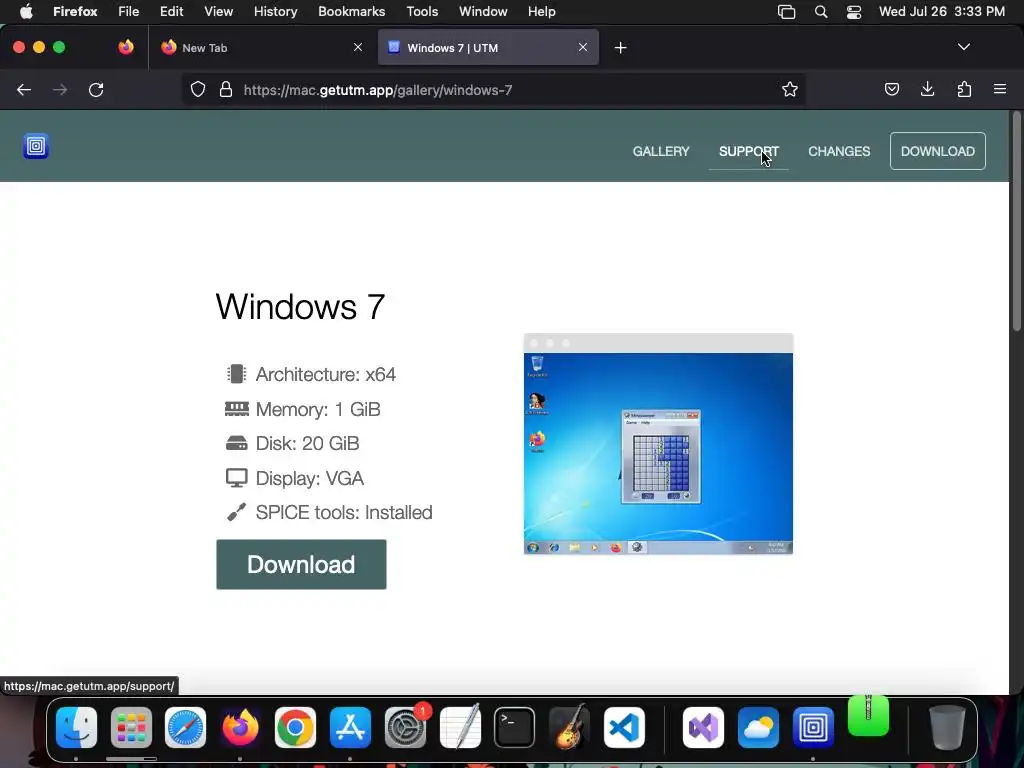Click the padlock site info icon
This screenshot has width=1024, height=768.
coord(226,89)
